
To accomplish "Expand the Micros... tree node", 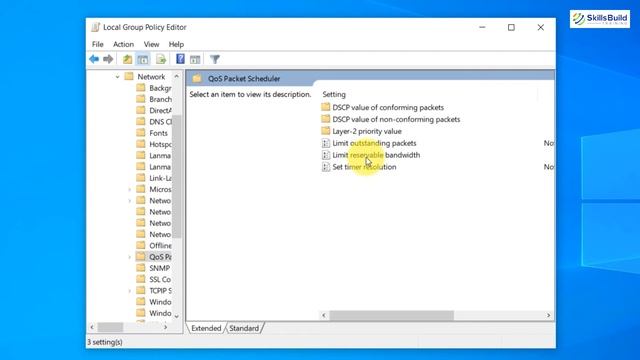I will pyautogui.click(x=129, y=189).
